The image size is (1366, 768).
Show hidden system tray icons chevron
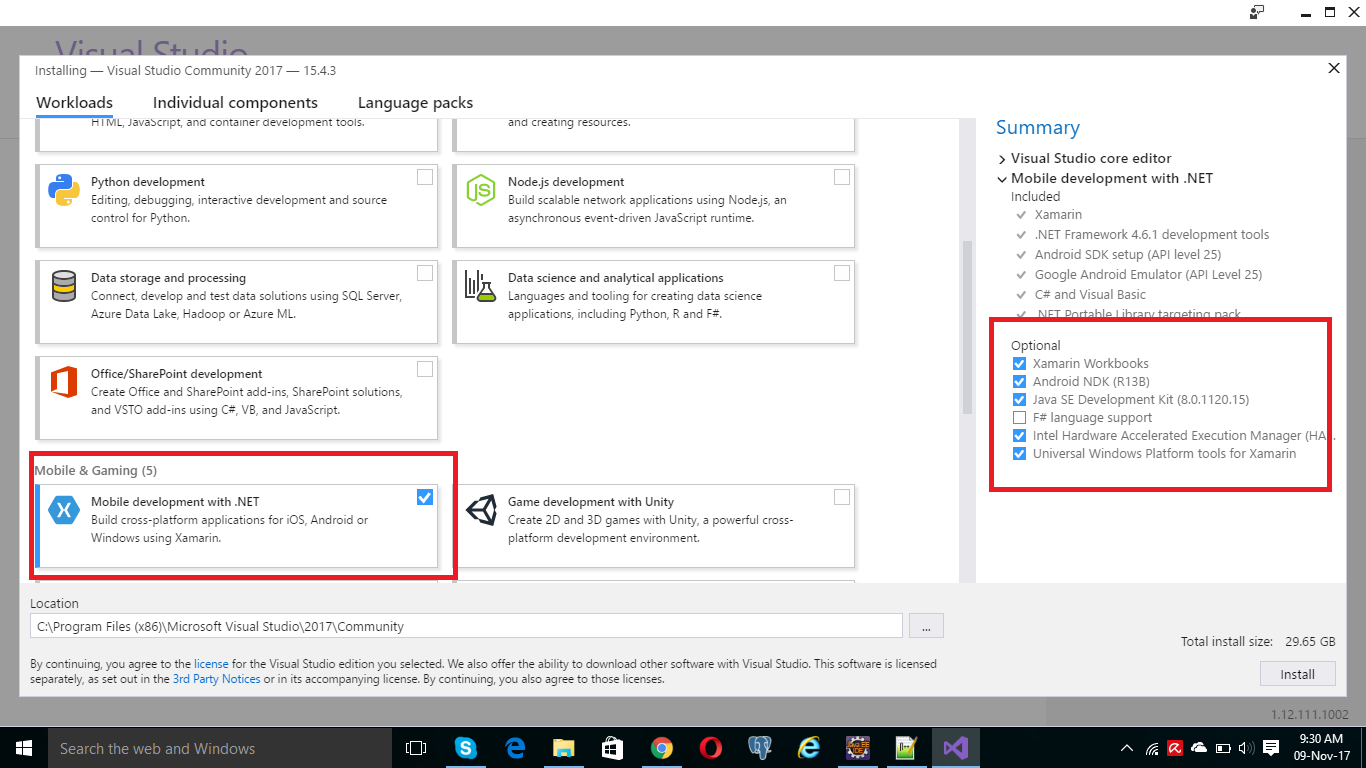tap(1127, 748)
